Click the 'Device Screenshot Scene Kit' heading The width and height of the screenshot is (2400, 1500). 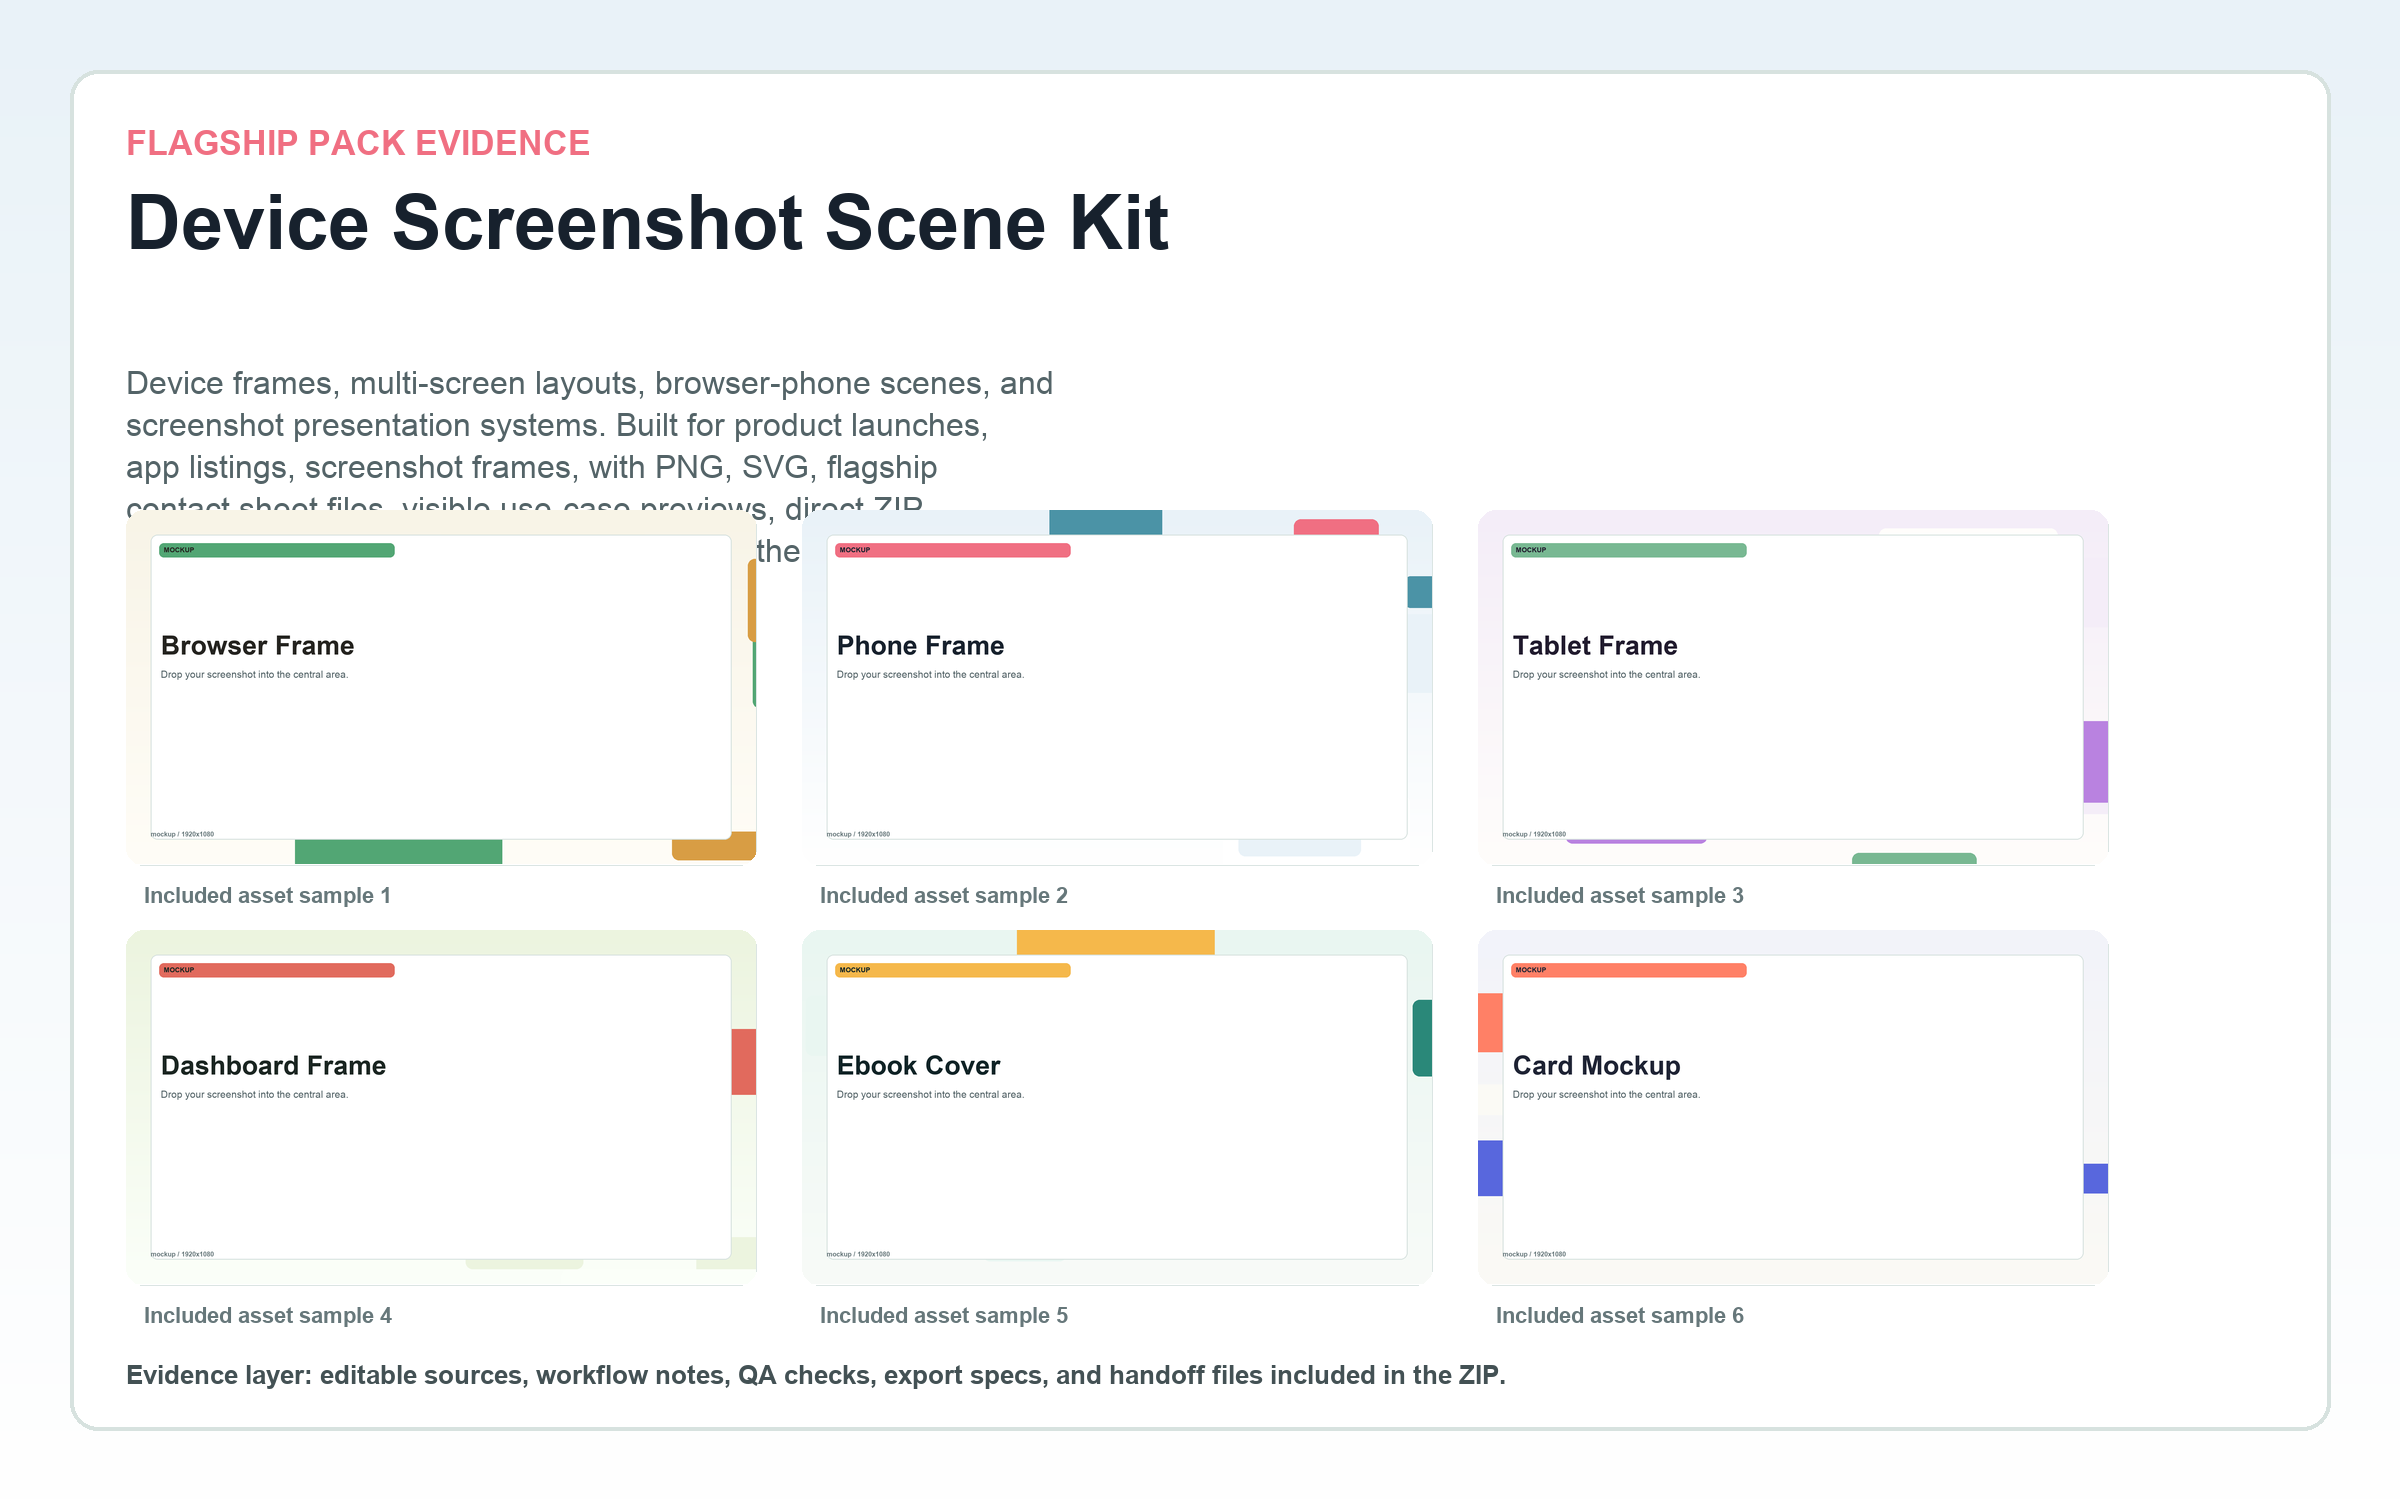pyautogui.click(x=648, y=223)
